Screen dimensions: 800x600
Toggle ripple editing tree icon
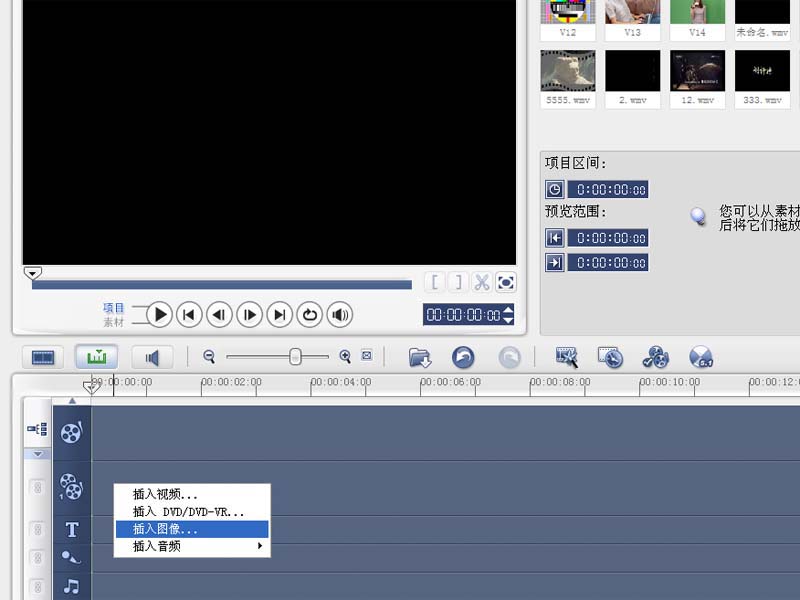tap(37, 429)
